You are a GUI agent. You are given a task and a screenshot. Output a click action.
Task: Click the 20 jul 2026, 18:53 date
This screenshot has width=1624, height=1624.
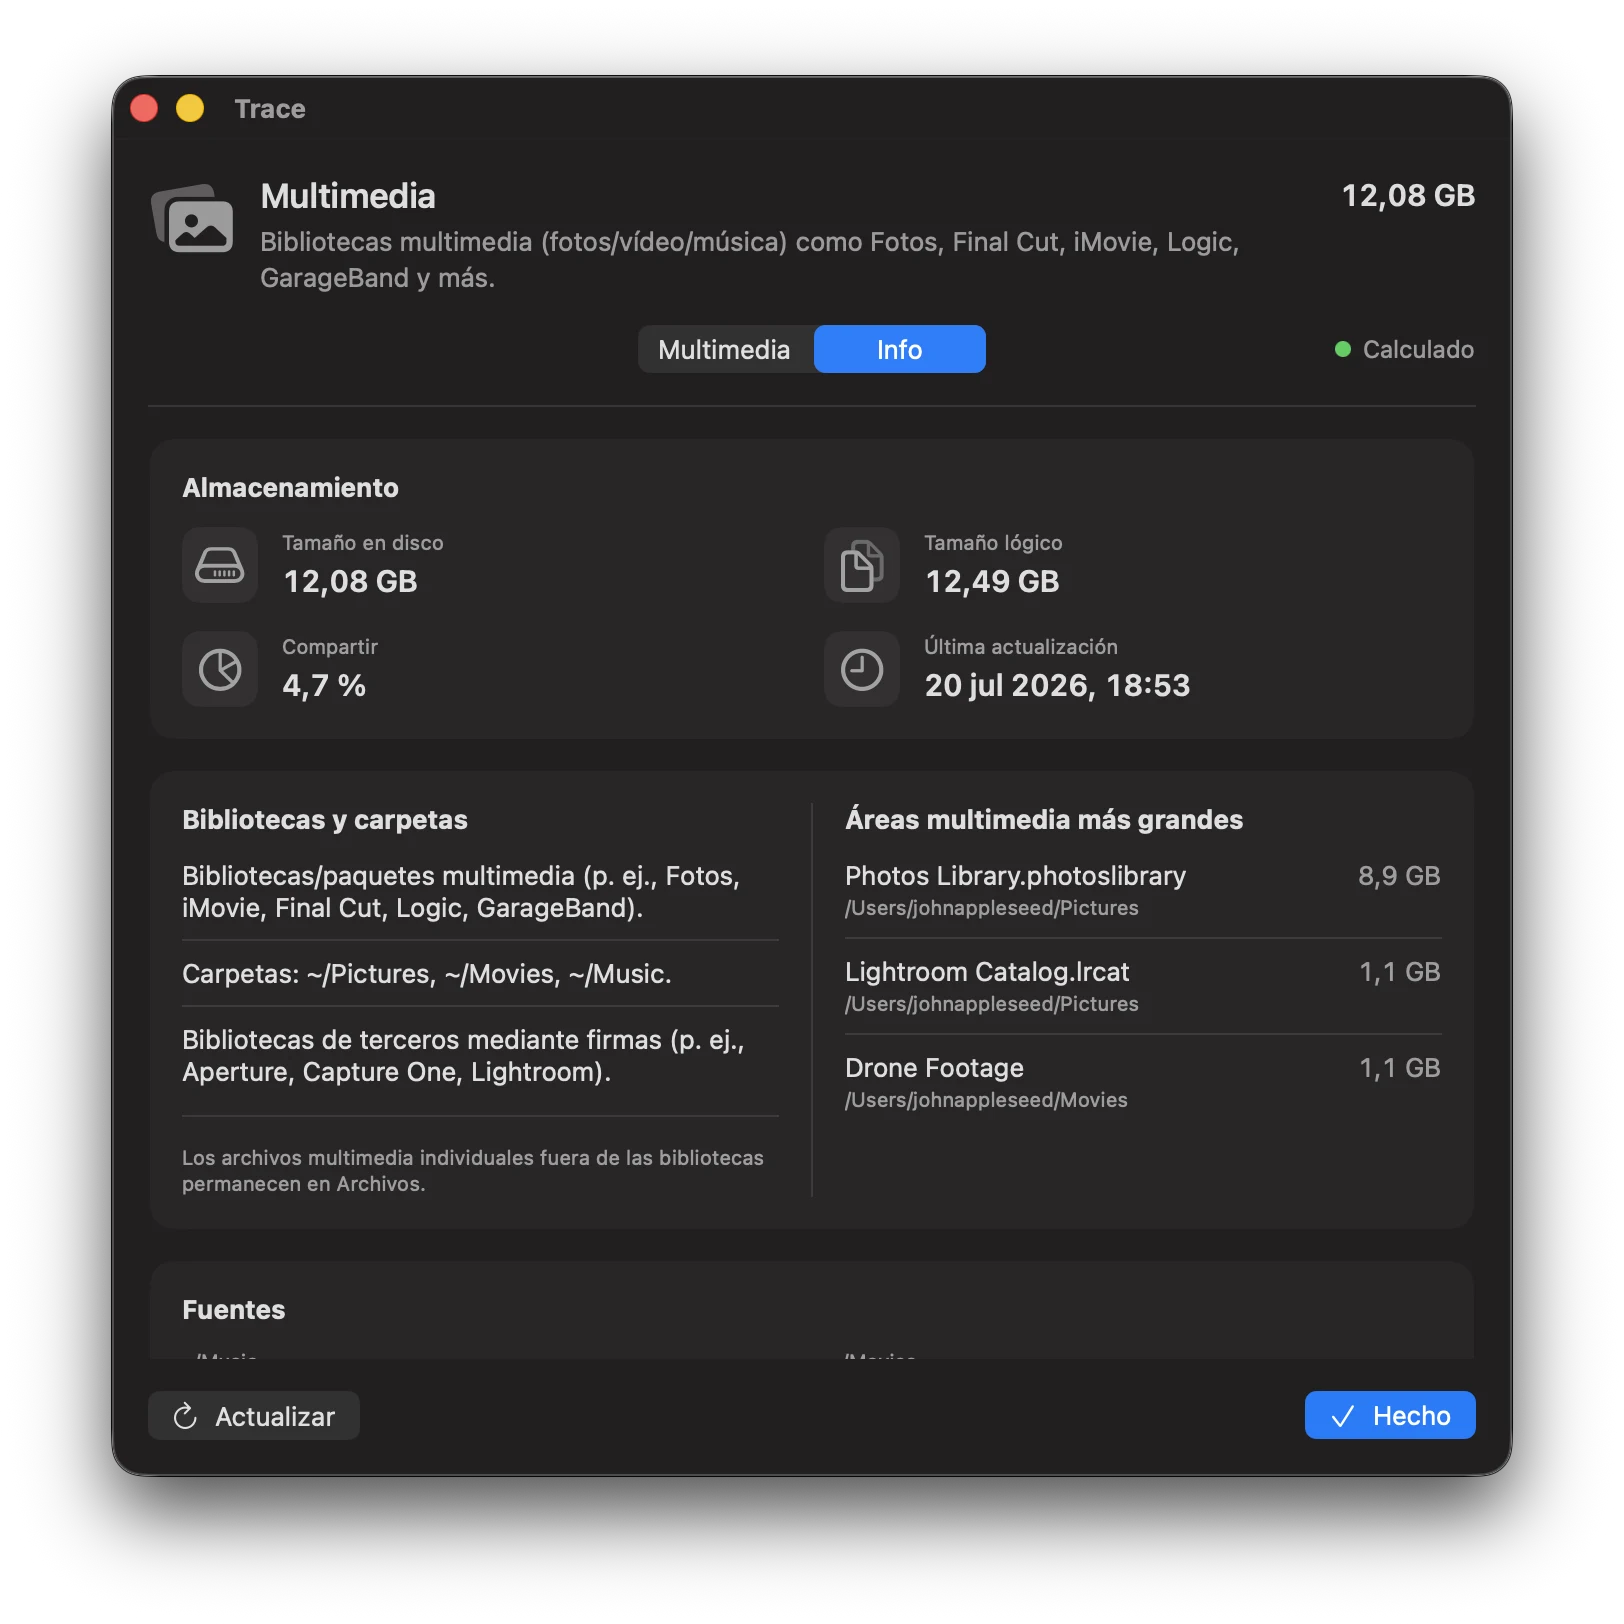pyautogui.click(x=1057, y=685)
